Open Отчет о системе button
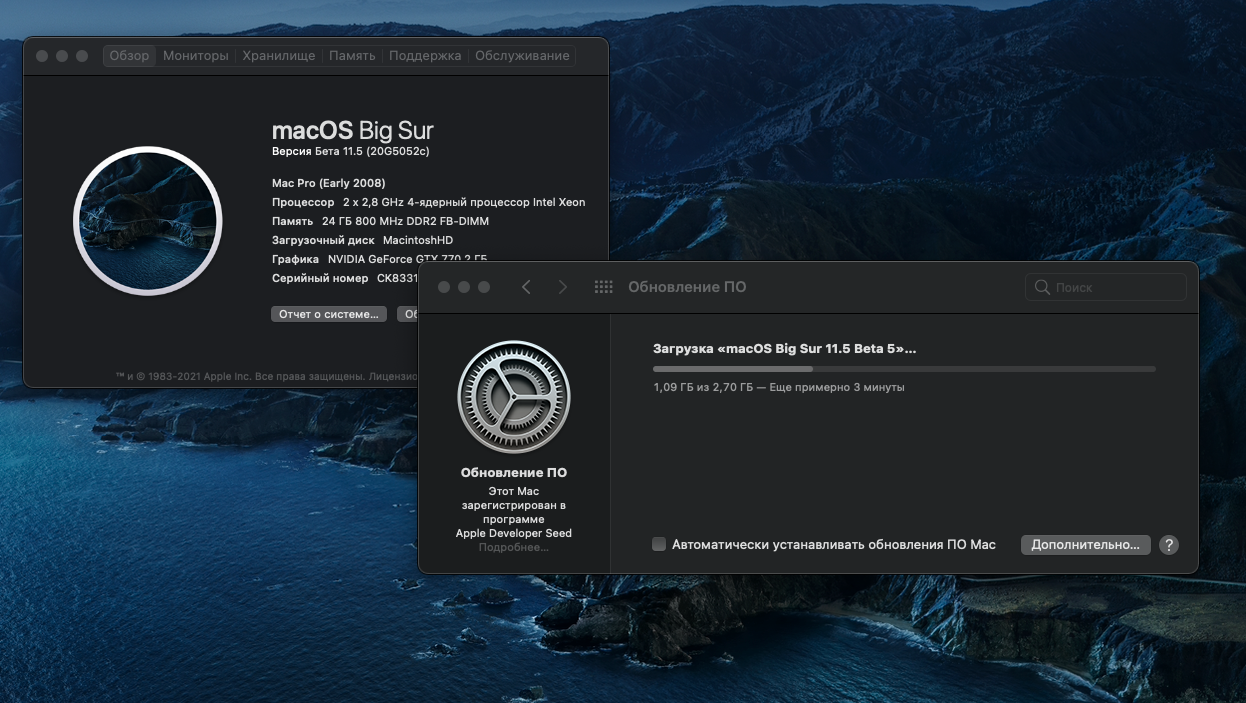 pyautogui.click(x=329, y=314)
